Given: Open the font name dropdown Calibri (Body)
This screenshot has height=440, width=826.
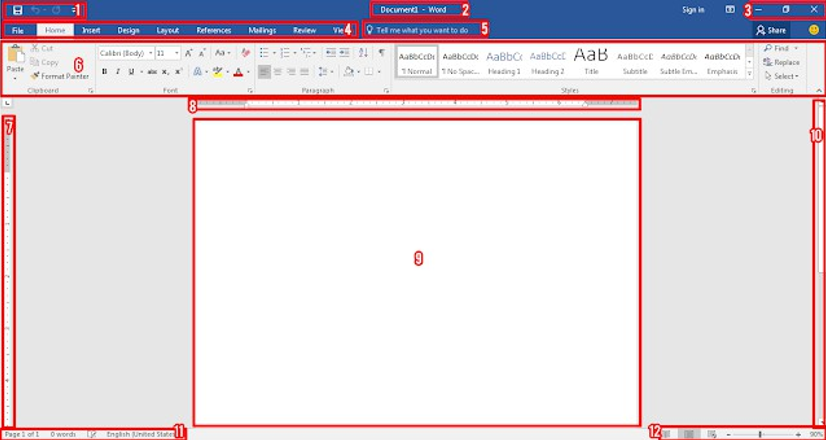Looking at the screenshot, I should [x=125, y=53].
